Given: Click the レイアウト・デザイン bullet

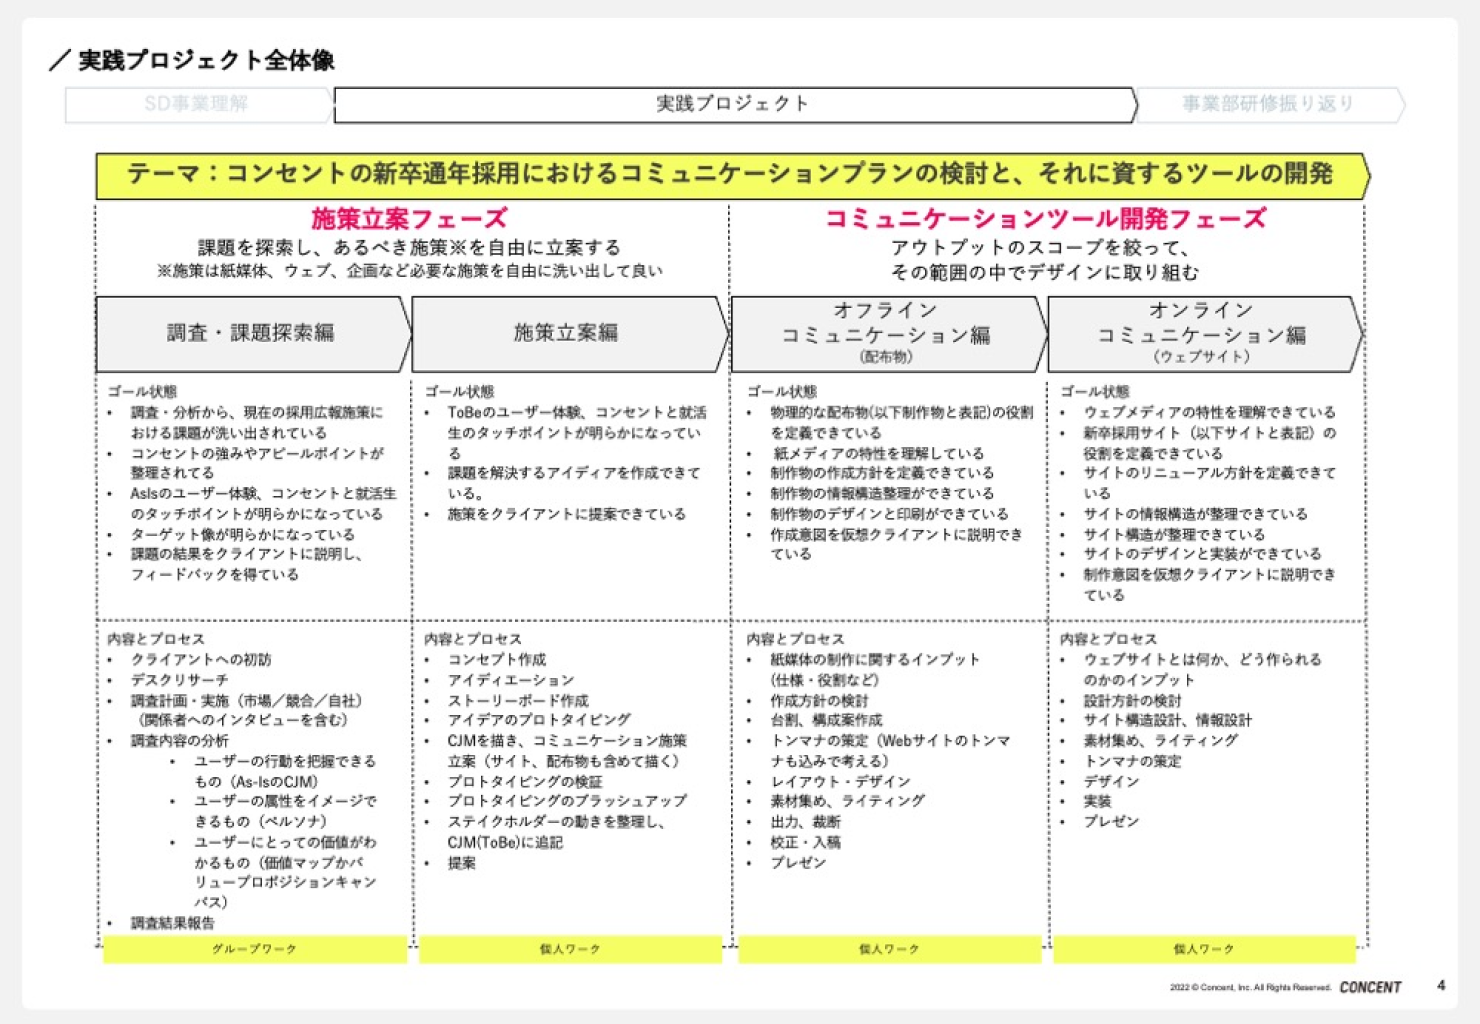Looking at the screenshot, I should (x=840, y=781).
